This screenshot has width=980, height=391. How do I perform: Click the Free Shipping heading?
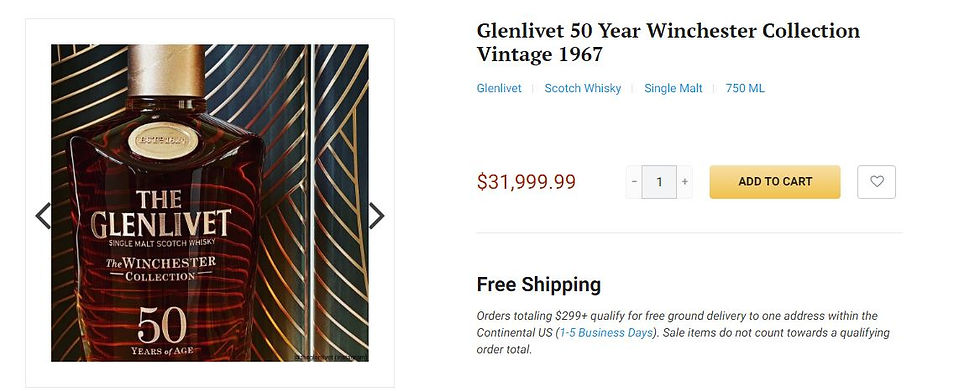coord(539,284)
